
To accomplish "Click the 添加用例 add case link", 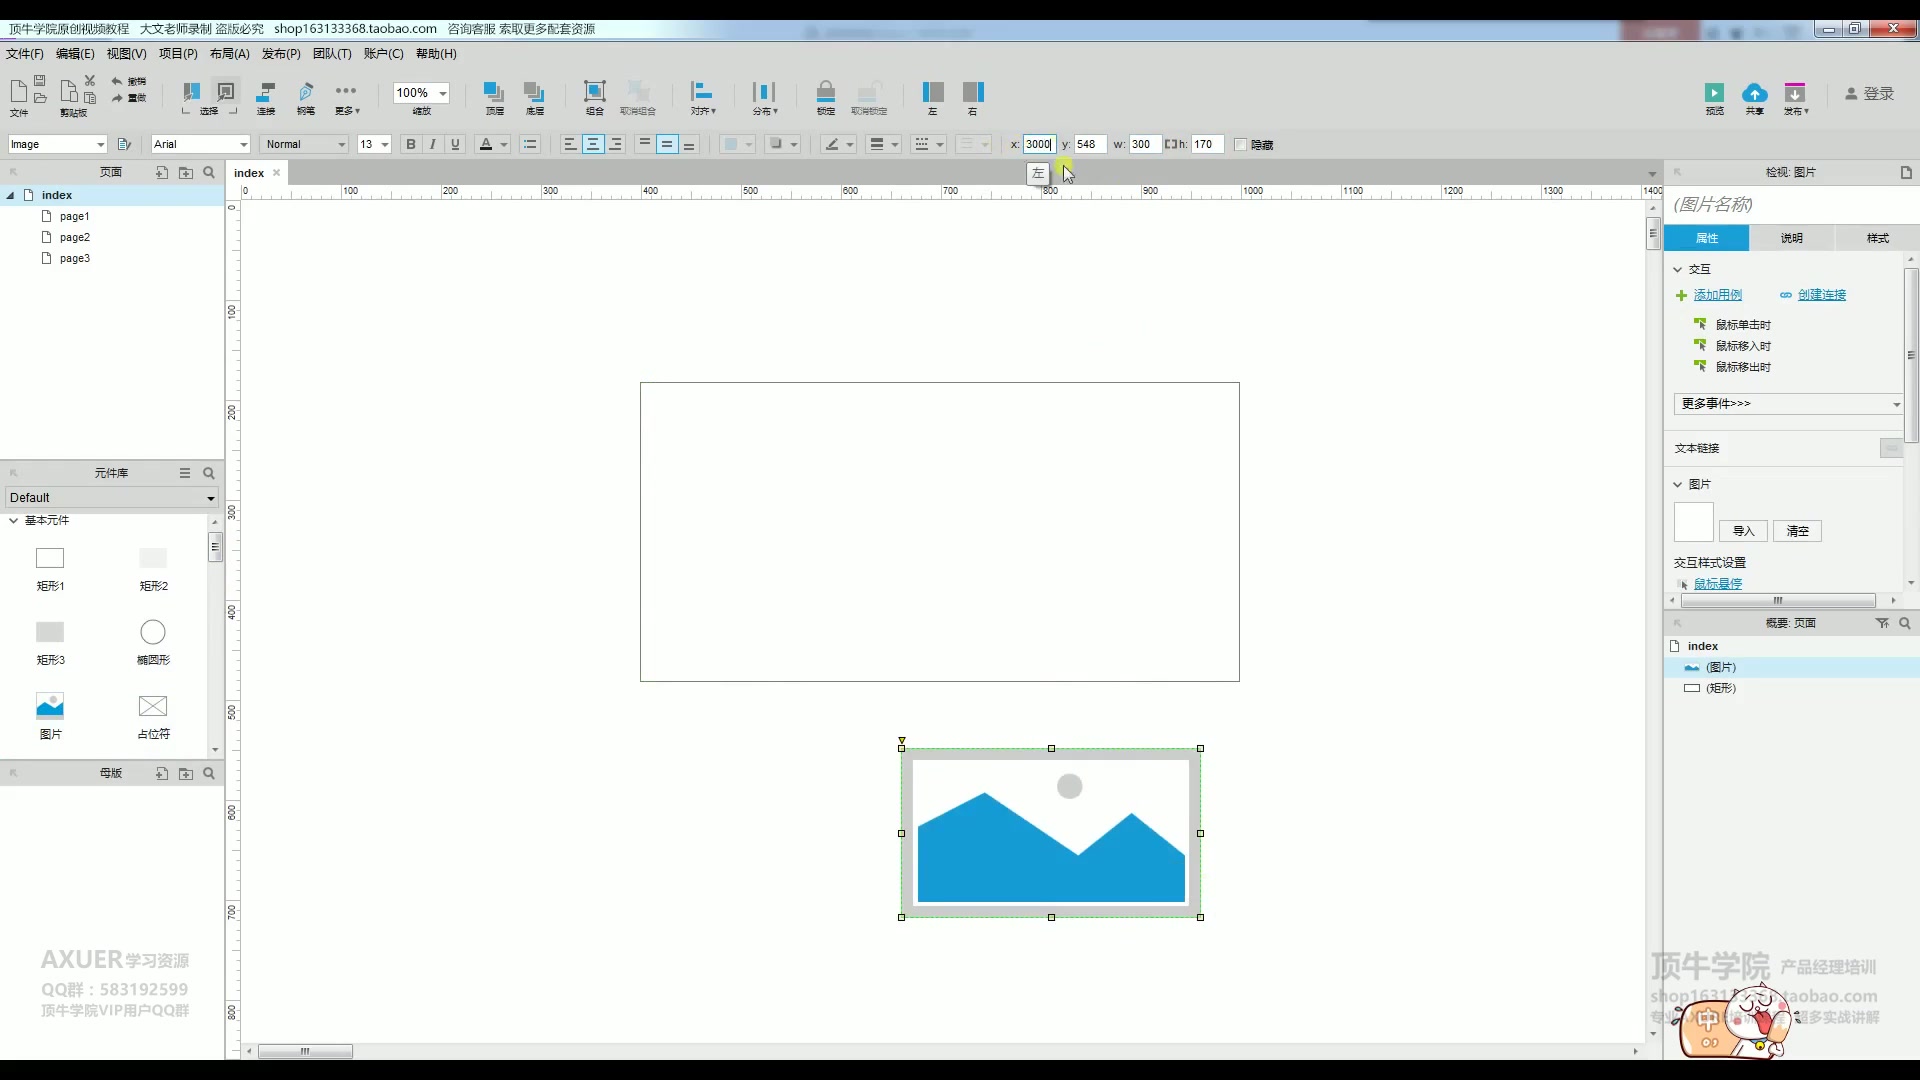I will [1717, 295].
